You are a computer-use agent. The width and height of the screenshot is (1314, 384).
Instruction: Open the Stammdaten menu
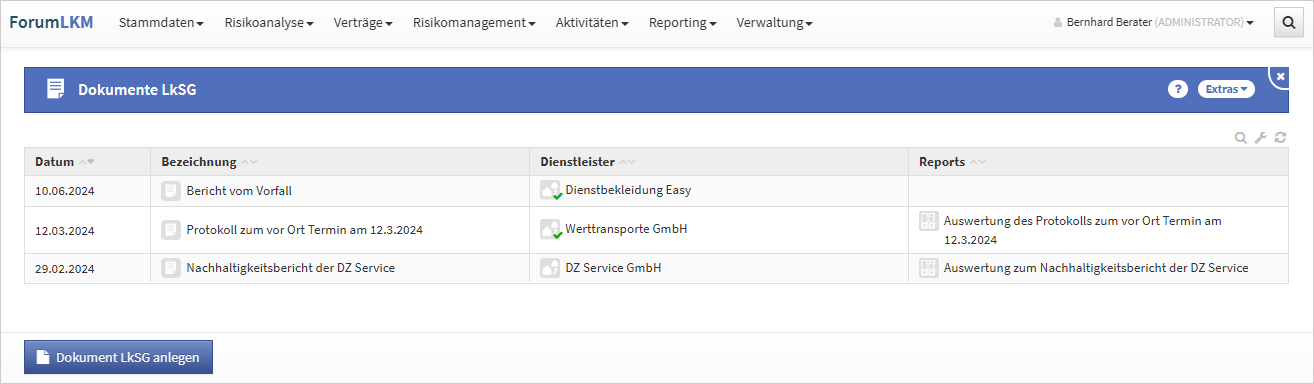tap(161, 22)
